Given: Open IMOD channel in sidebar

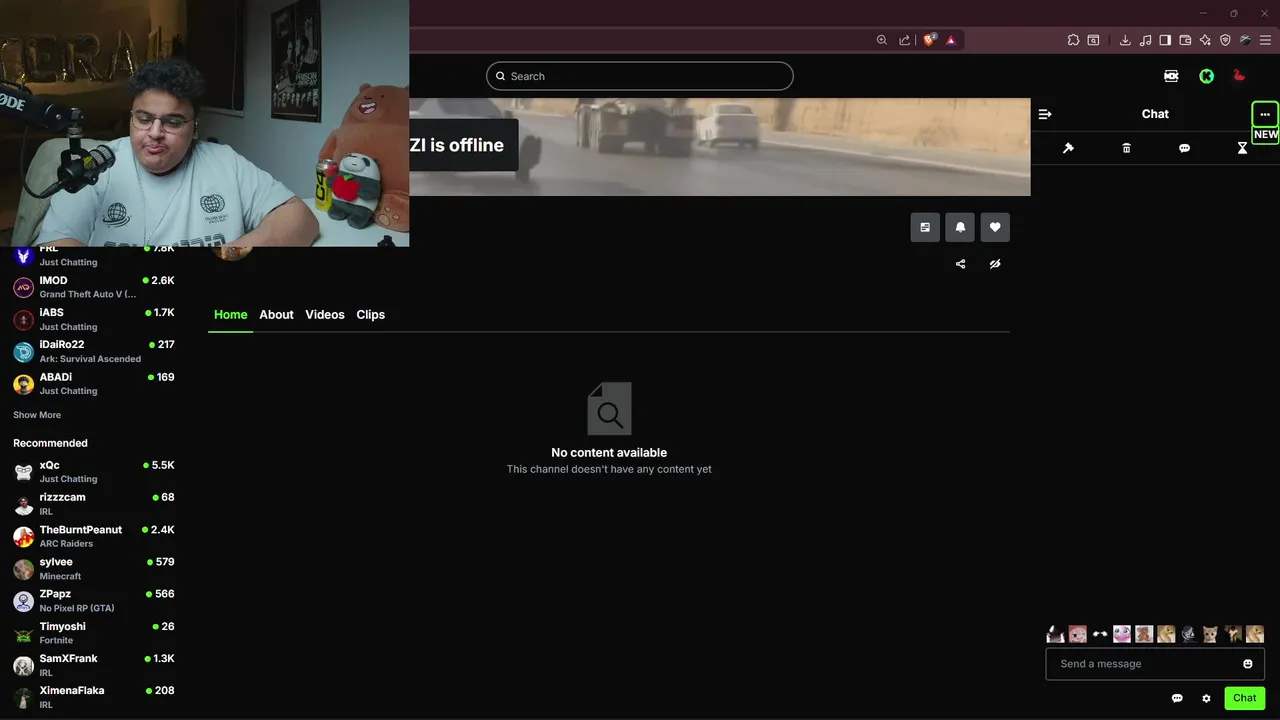Looking at the screenshot, I should point(94,287).
